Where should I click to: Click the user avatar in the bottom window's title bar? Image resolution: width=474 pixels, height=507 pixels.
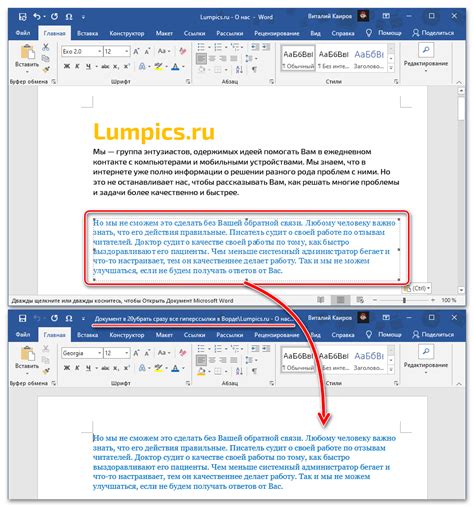coord(363,317)
